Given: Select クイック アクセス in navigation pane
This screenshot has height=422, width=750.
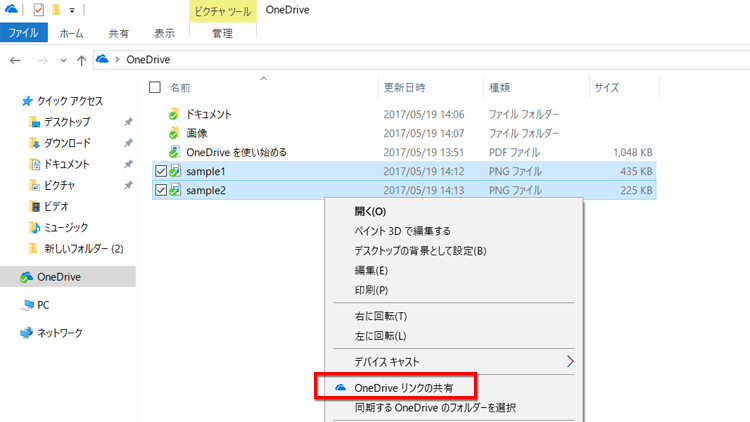Looking at the screenshot, I should [x=70, y=101].
